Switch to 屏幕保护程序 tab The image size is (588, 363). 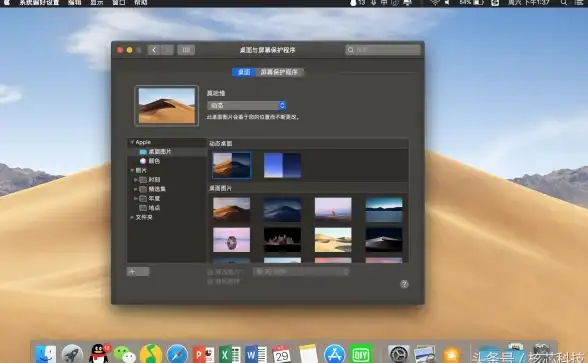279,72
